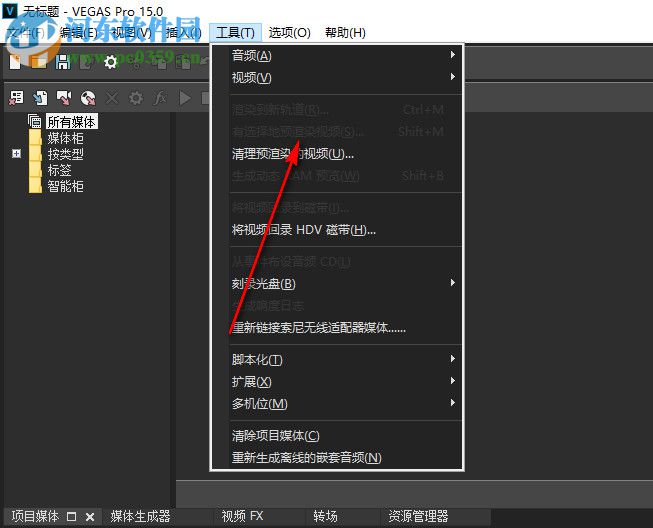The height and width of the screenshot is (528, 653).
Task: Switch to the 项目媒体 tab
Action: pyautogui.click(x=35, y=516)
